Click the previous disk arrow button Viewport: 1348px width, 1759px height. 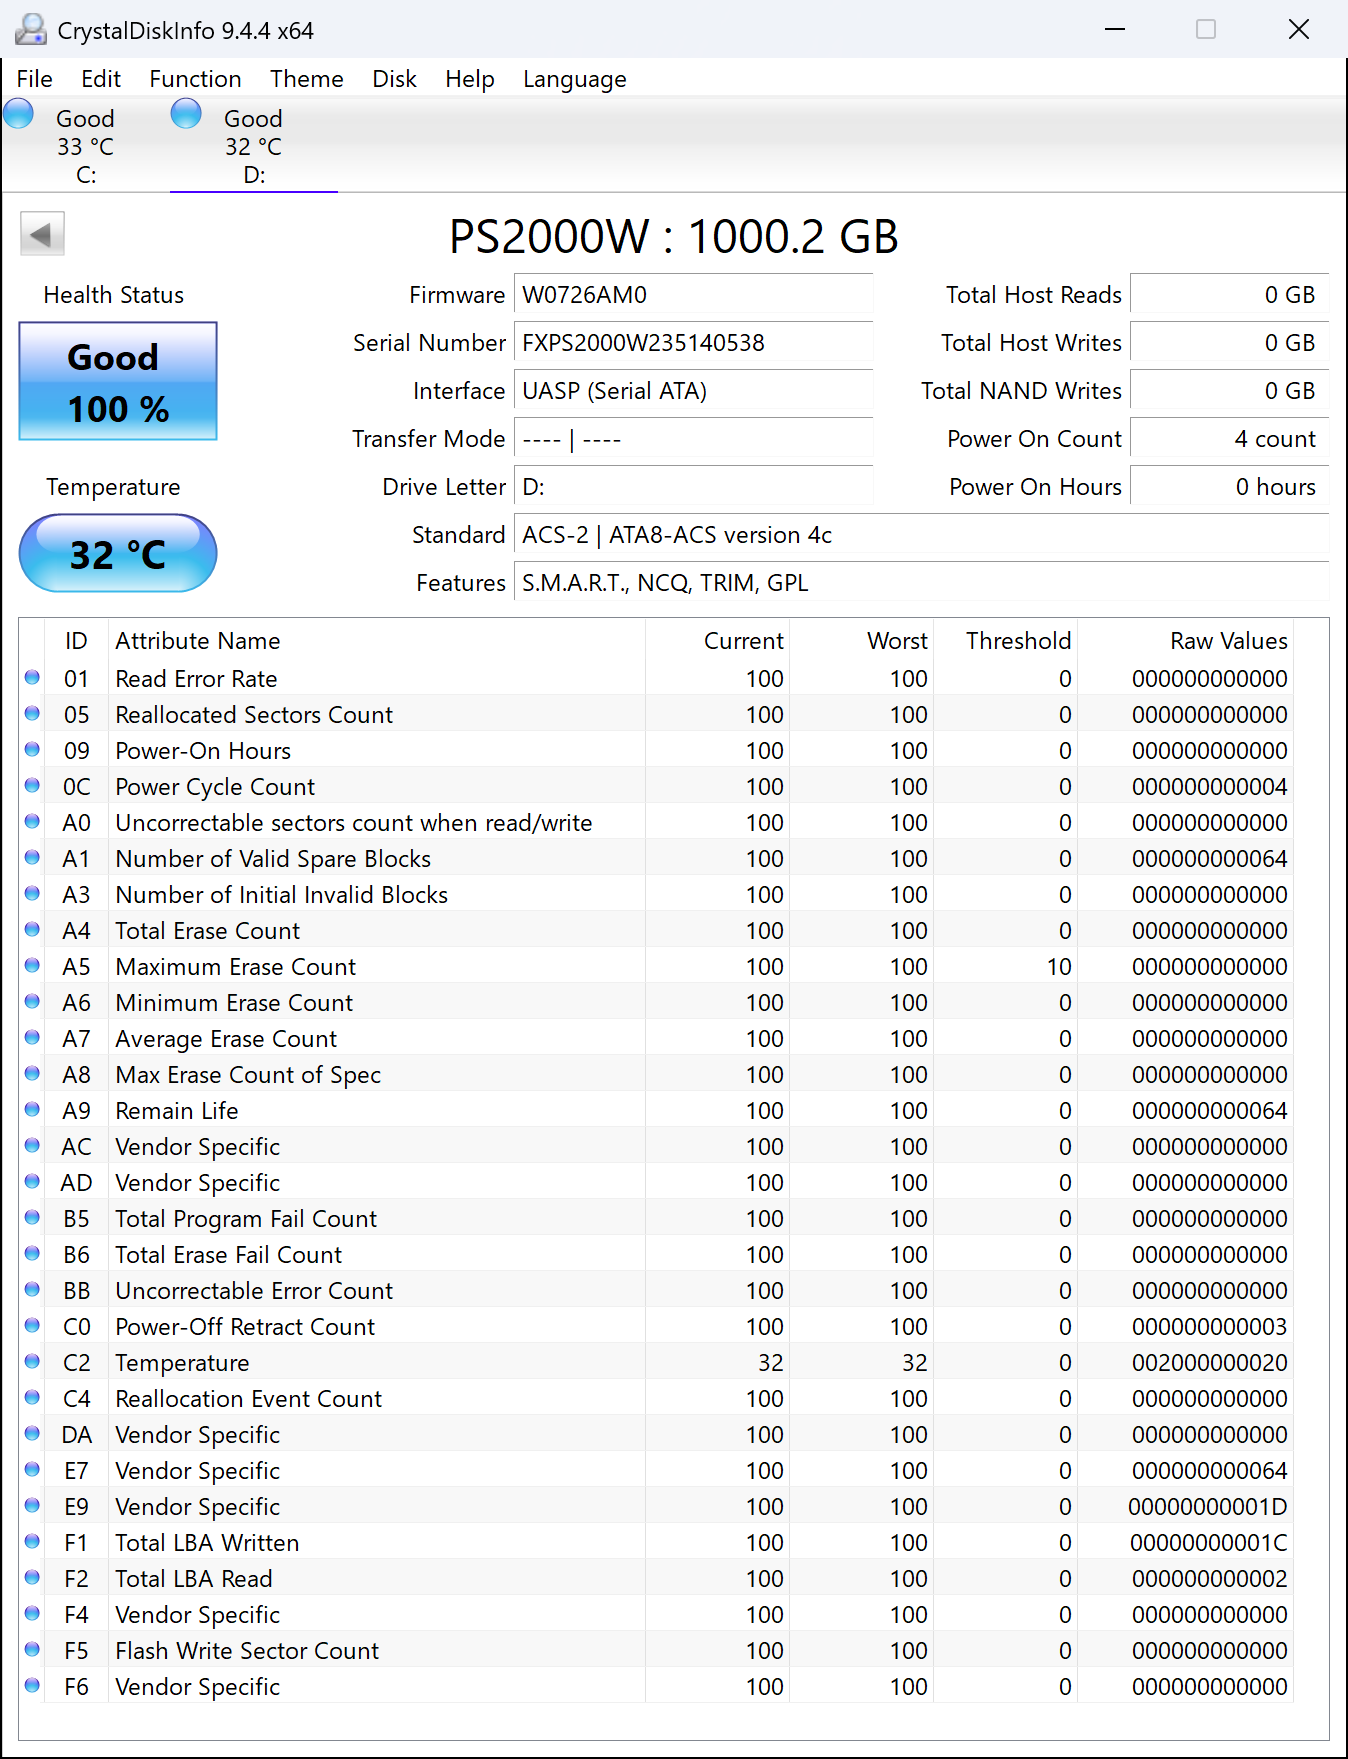coord(42,234)
